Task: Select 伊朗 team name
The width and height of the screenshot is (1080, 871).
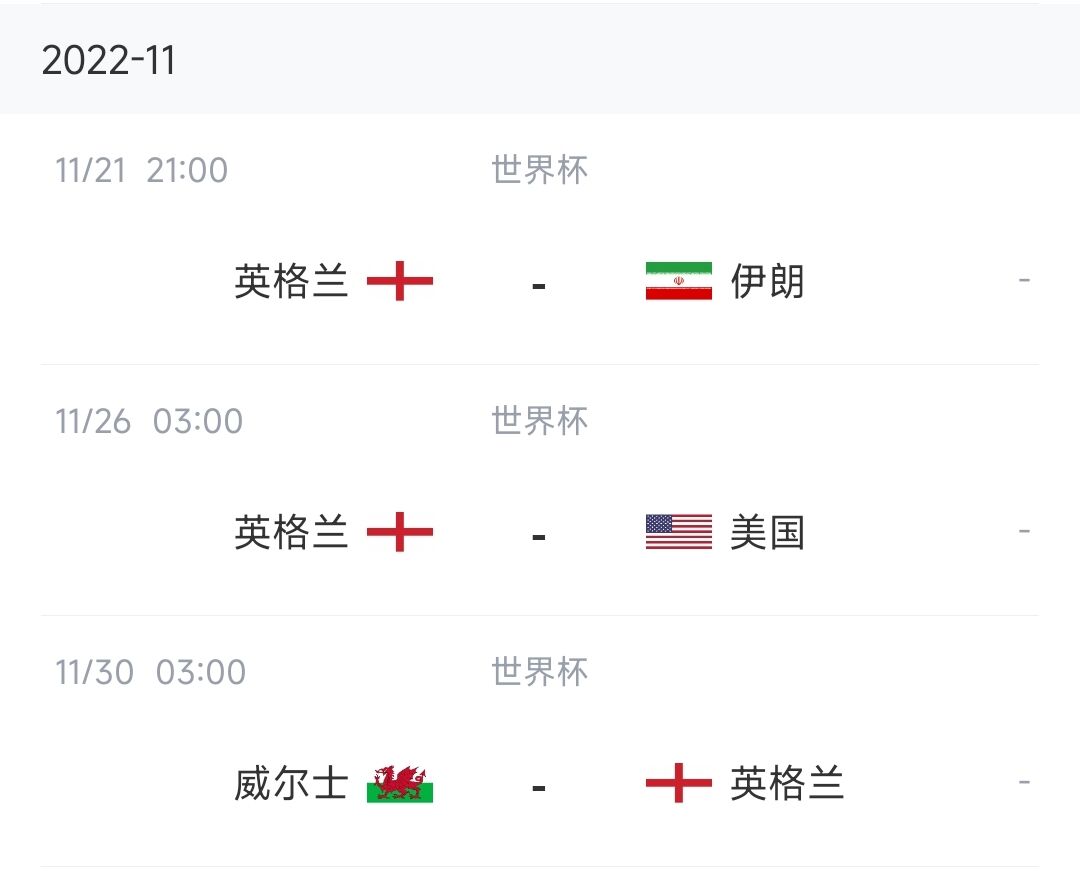Action: [x=767, y=281]
